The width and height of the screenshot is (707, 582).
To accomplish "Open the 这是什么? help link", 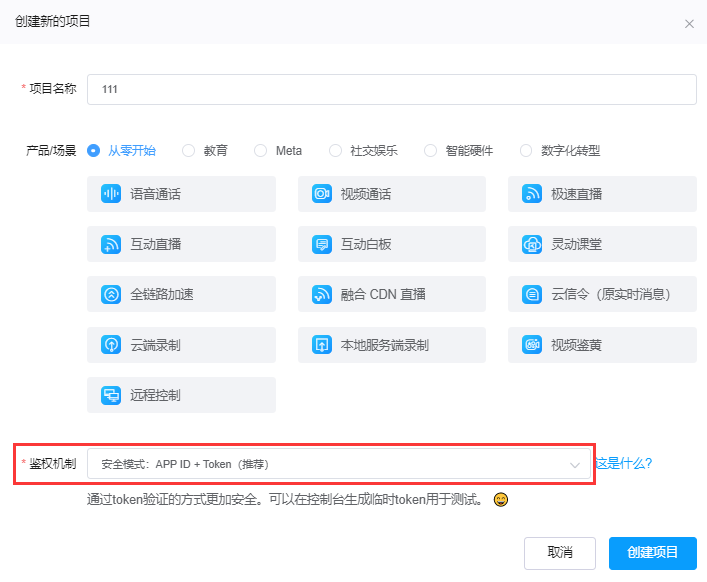I will click(623, 464).
